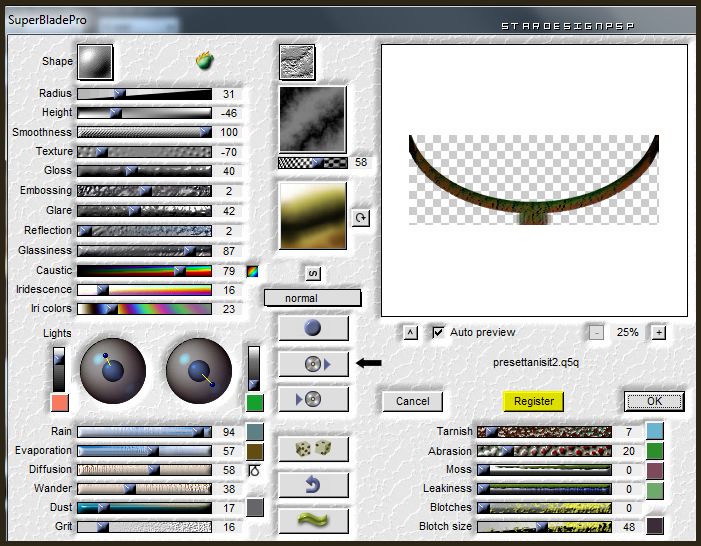Randomize settings with the dice button
This screenshot has width=701, height=546.
[x=313, y=449]
